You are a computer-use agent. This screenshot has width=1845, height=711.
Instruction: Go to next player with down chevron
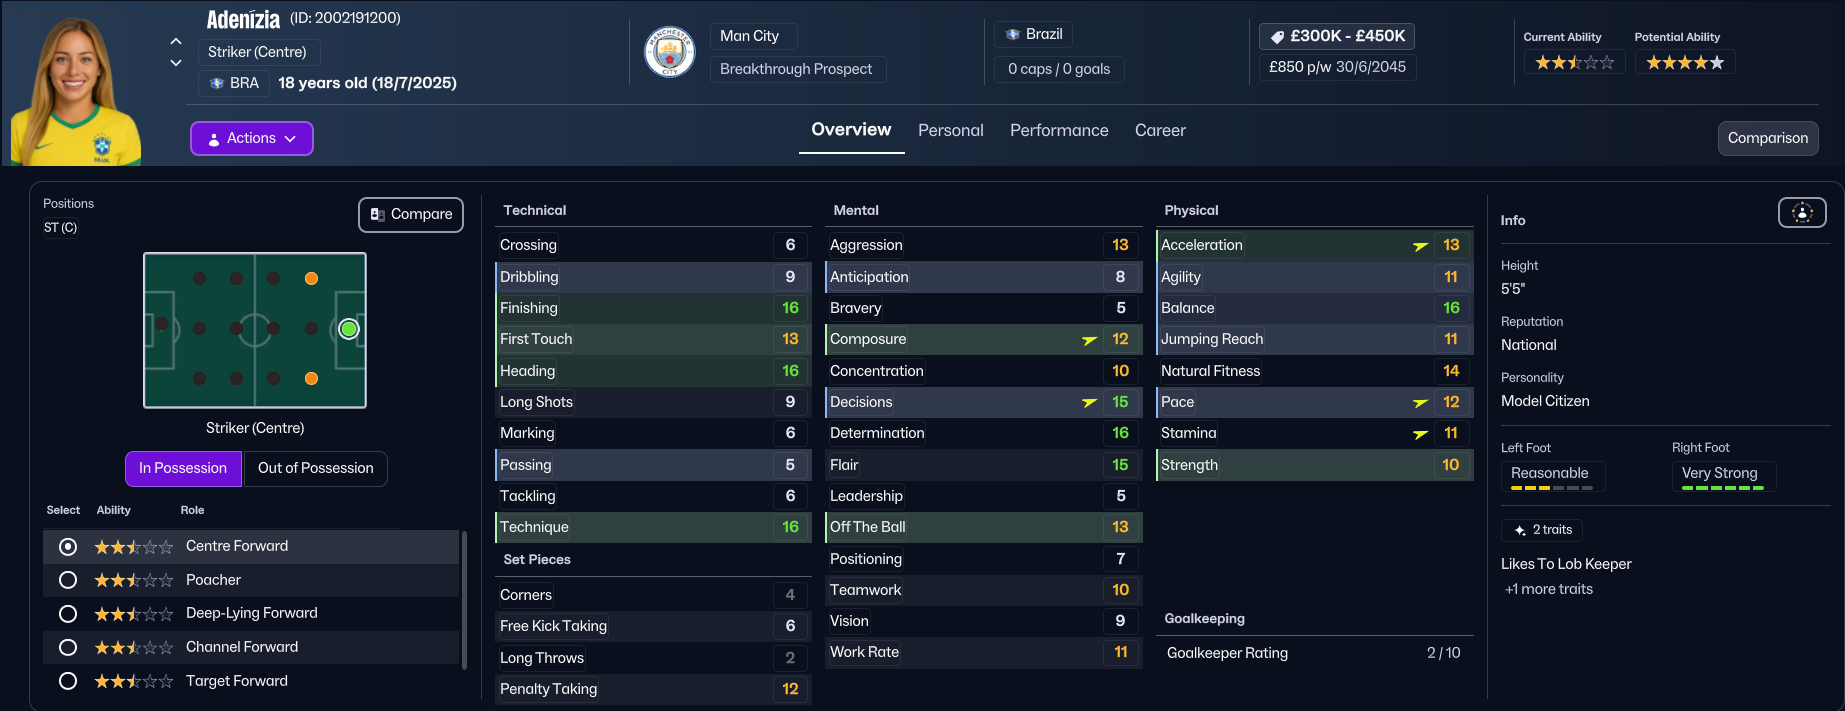176,63
